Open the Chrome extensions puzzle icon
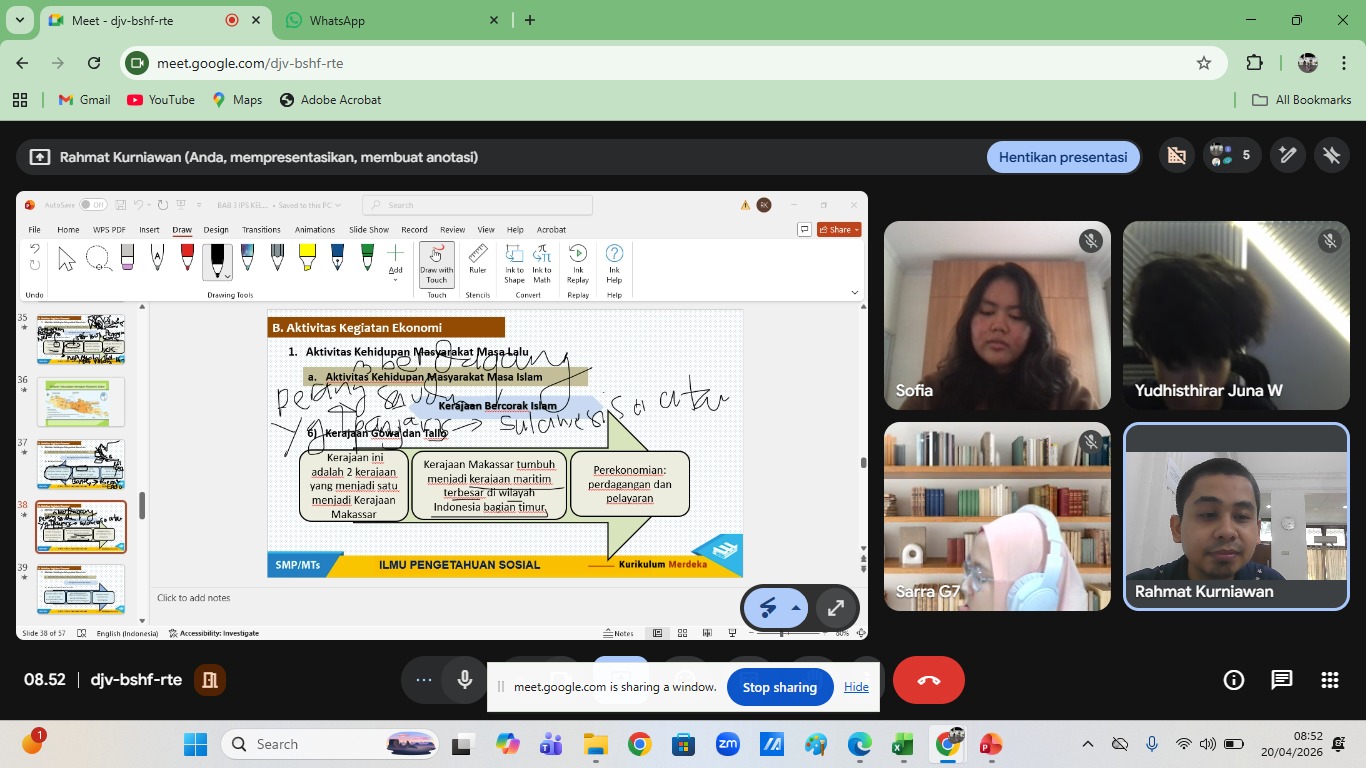This screenshot has height=768, width=1366. [1254, 63]
